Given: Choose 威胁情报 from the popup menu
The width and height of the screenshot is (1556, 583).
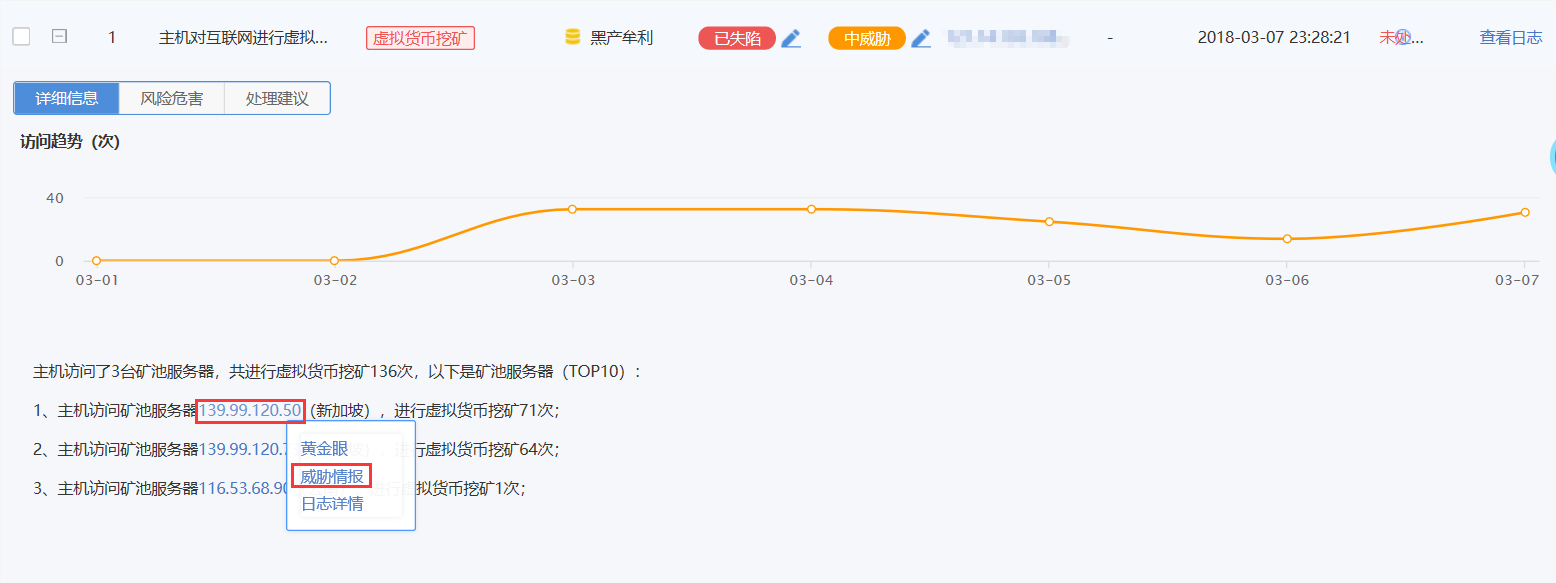Looking at the screenshot, I should pyautogui.click(x=332, y=476).
